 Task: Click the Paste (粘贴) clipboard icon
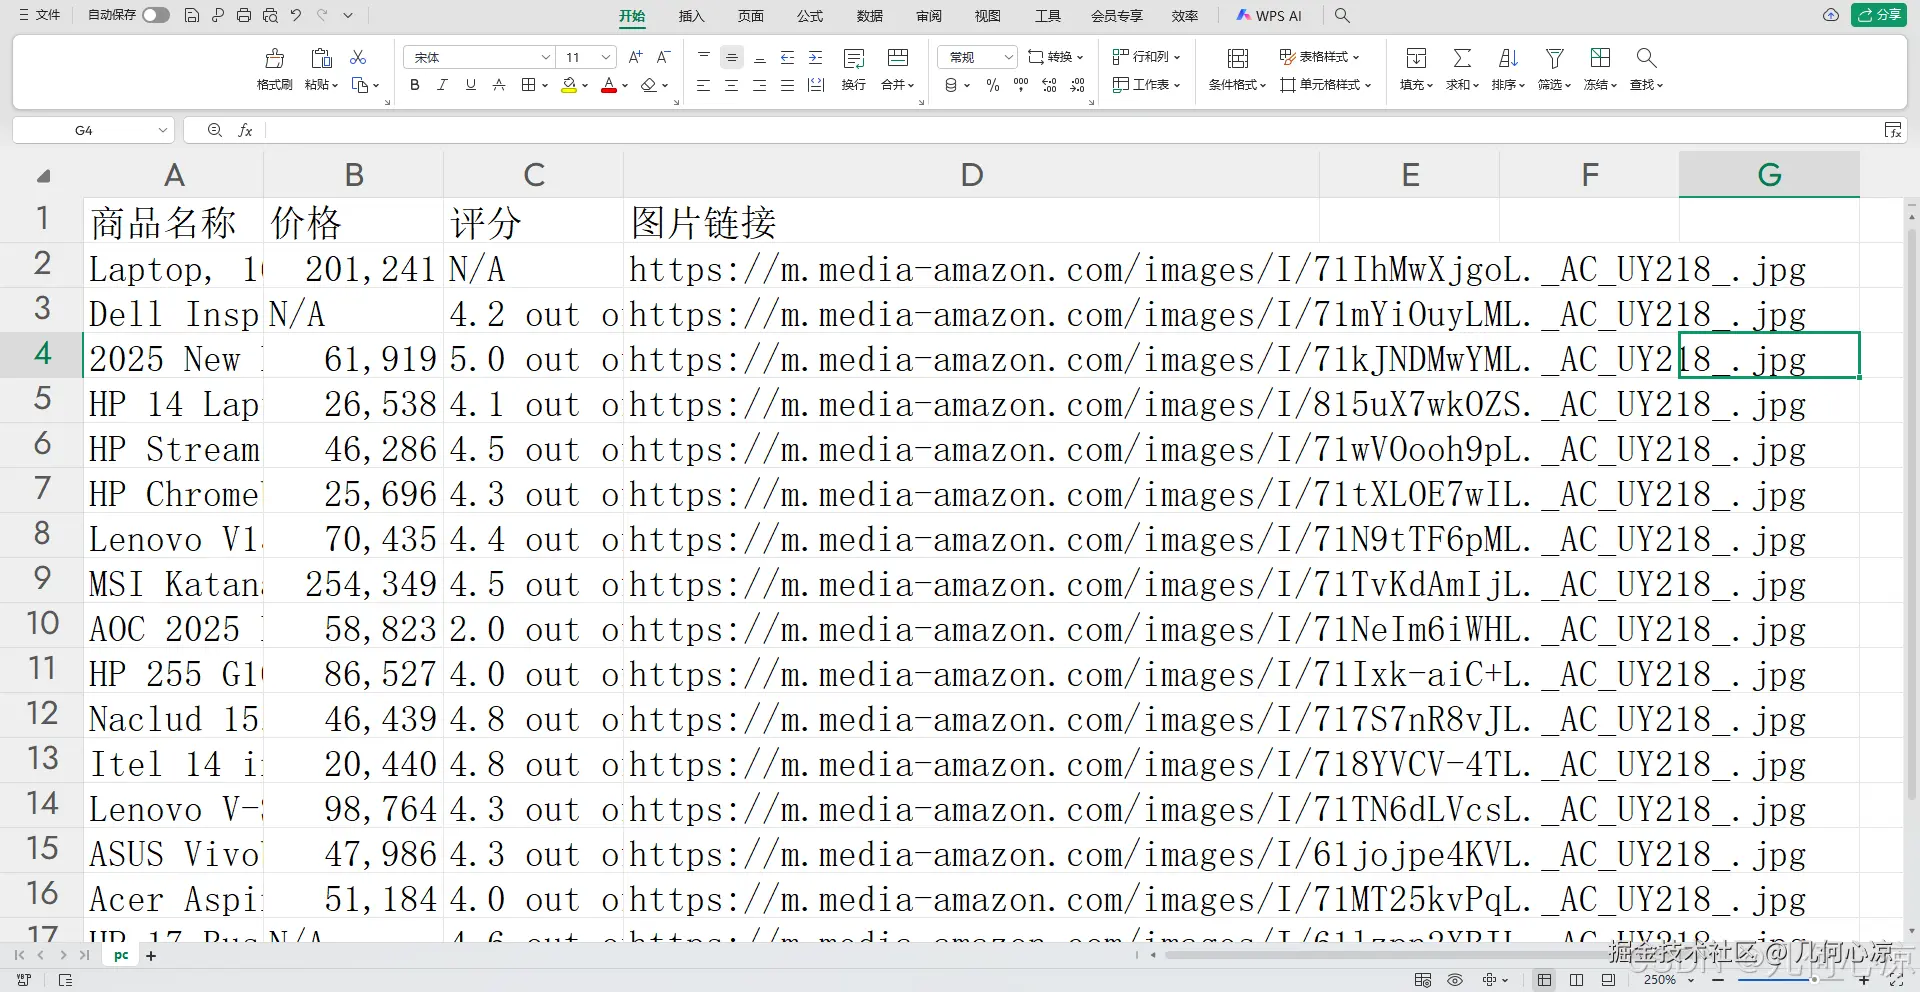[321, 58]
